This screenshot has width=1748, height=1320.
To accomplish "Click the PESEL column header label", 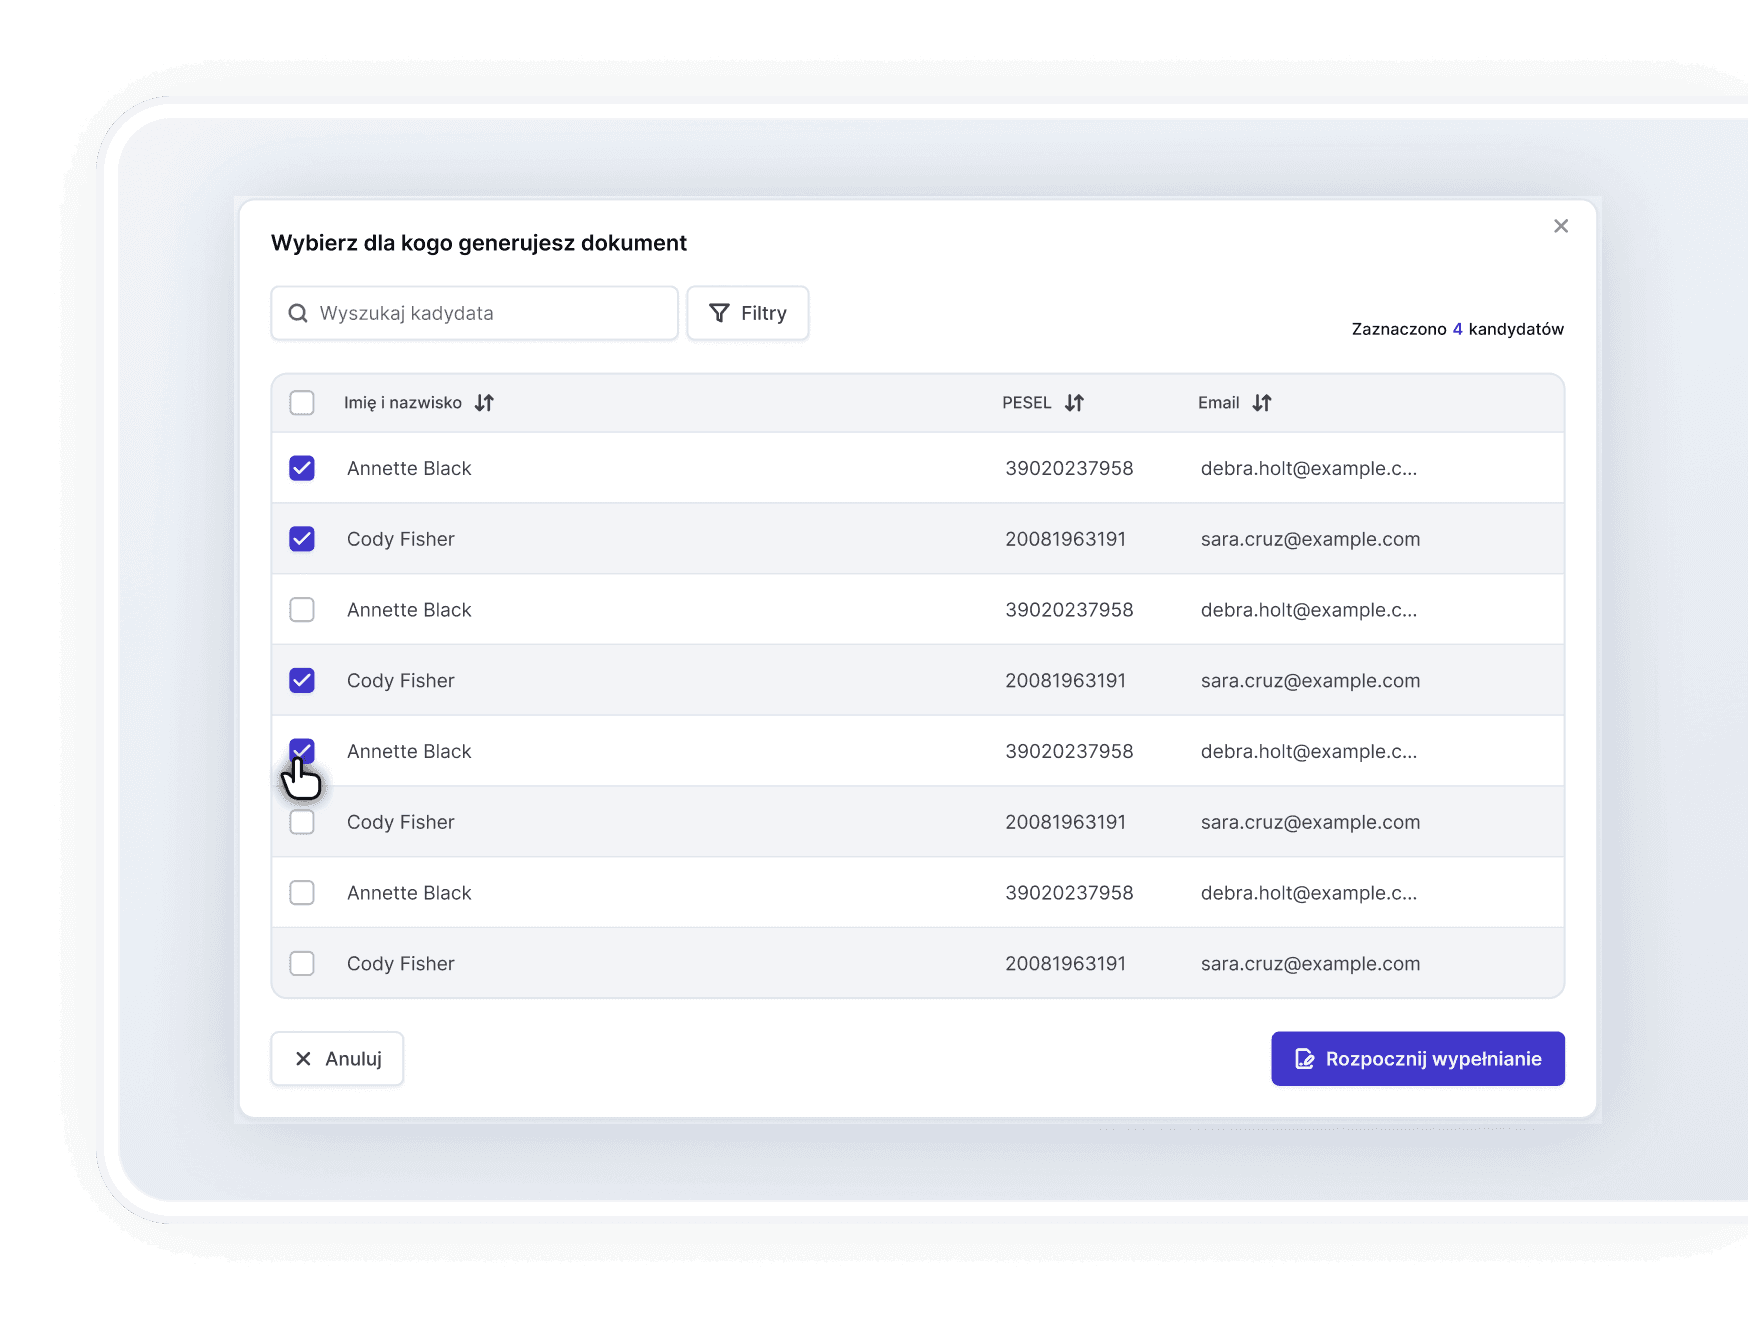I will 1027,403.
